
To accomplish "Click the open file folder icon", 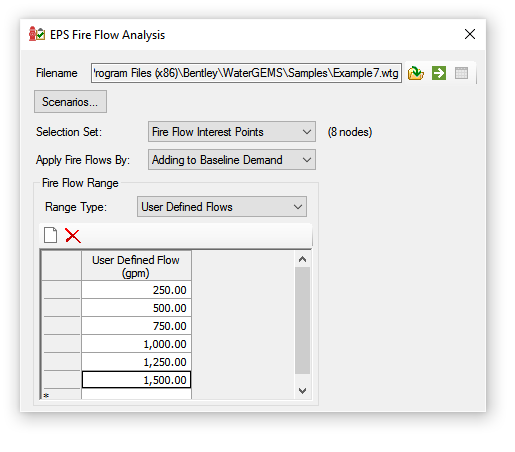I will (x=416, y=73).
